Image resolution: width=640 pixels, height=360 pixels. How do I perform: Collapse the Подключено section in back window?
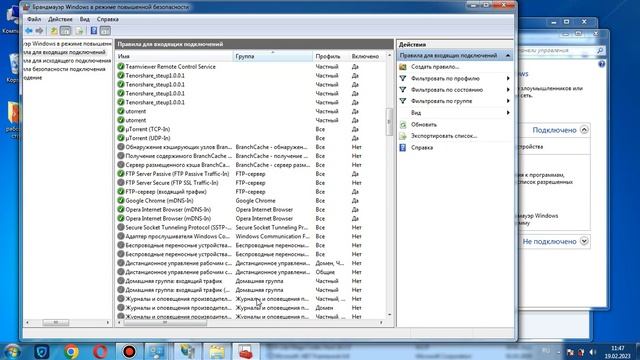[584, 130]
